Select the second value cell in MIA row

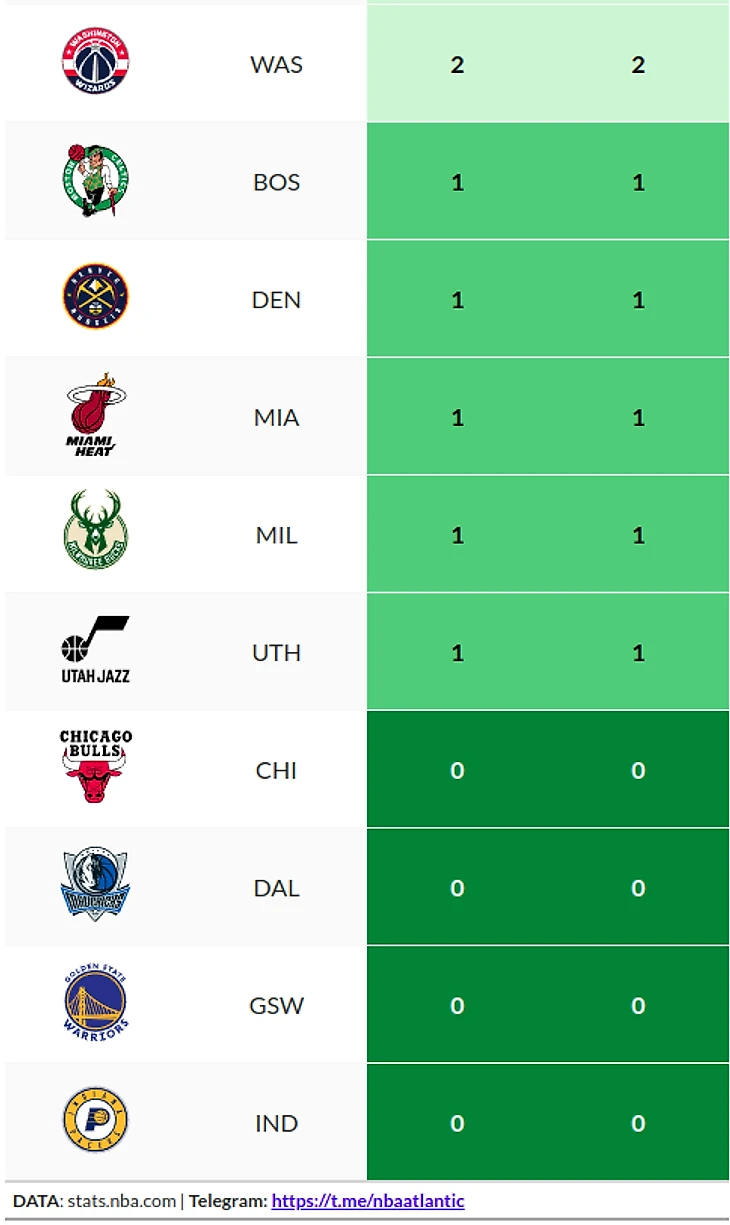[638, 418]
